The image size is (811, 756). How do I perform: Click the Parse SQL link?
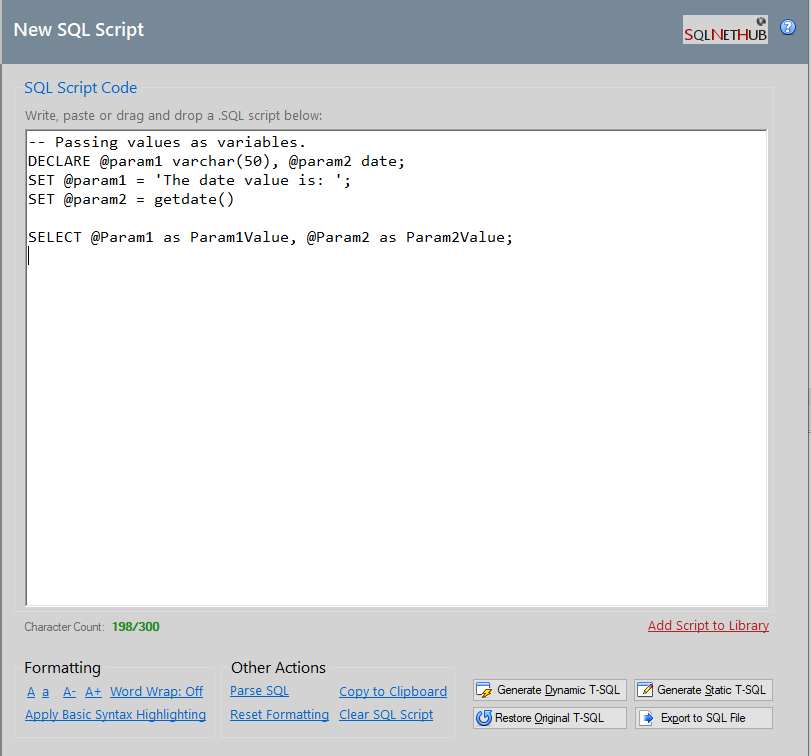pyautogui.click(x=259, y=691)
